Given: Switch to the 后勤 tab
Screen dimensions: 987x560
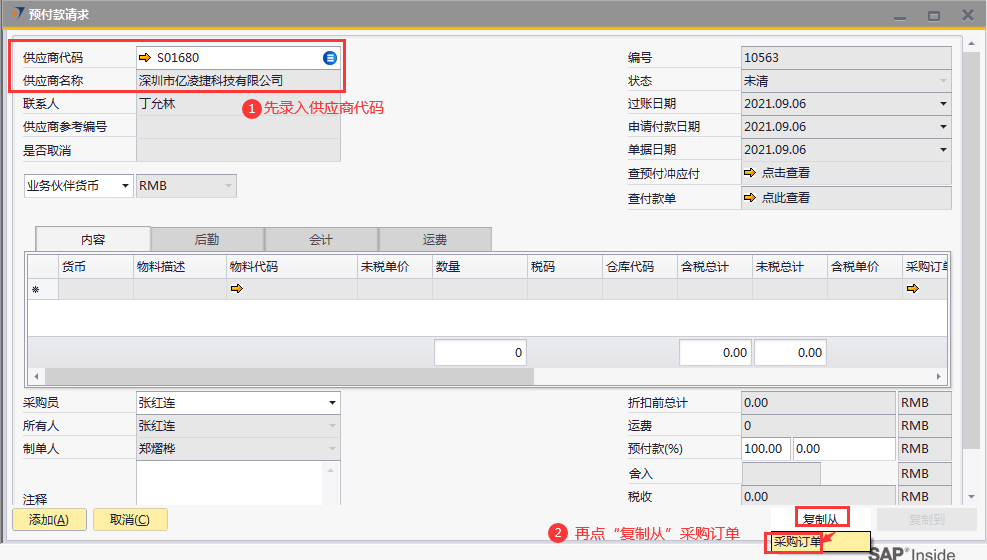Looking at the screenshot, I should pyautogui.click(x=207, y=240).
